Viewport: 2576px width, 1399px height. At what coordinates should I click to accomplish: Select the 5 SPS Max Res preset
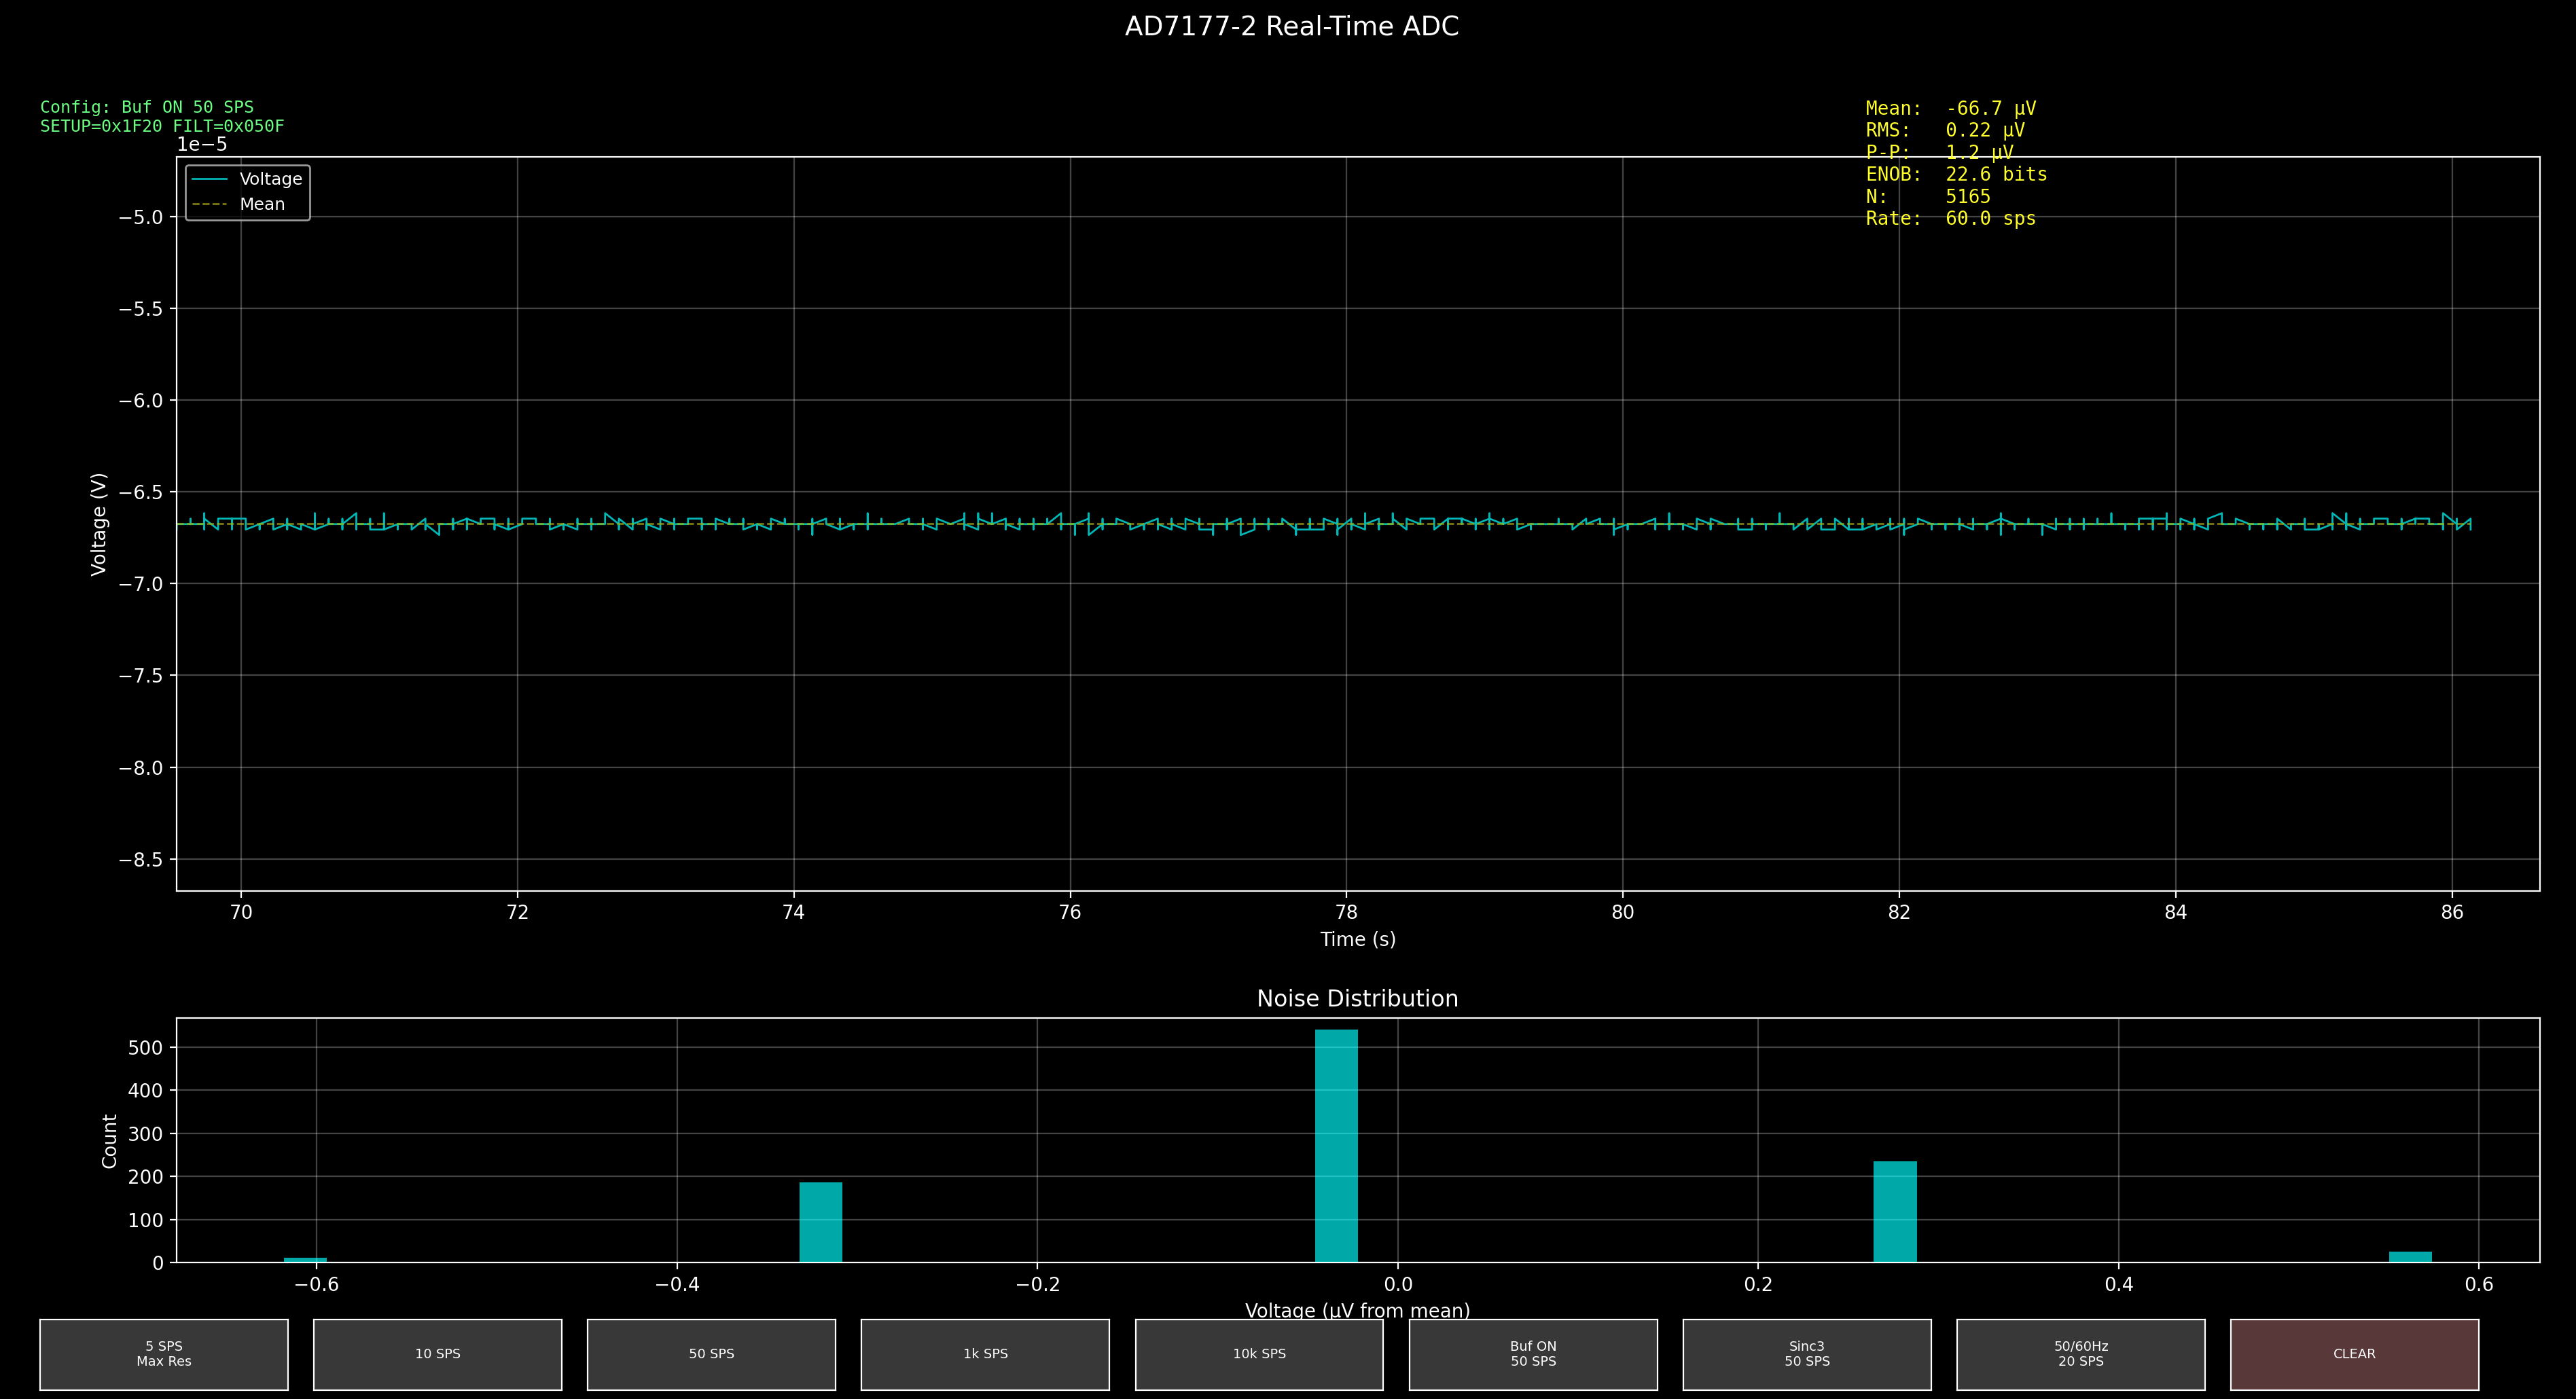[164, 1354]
